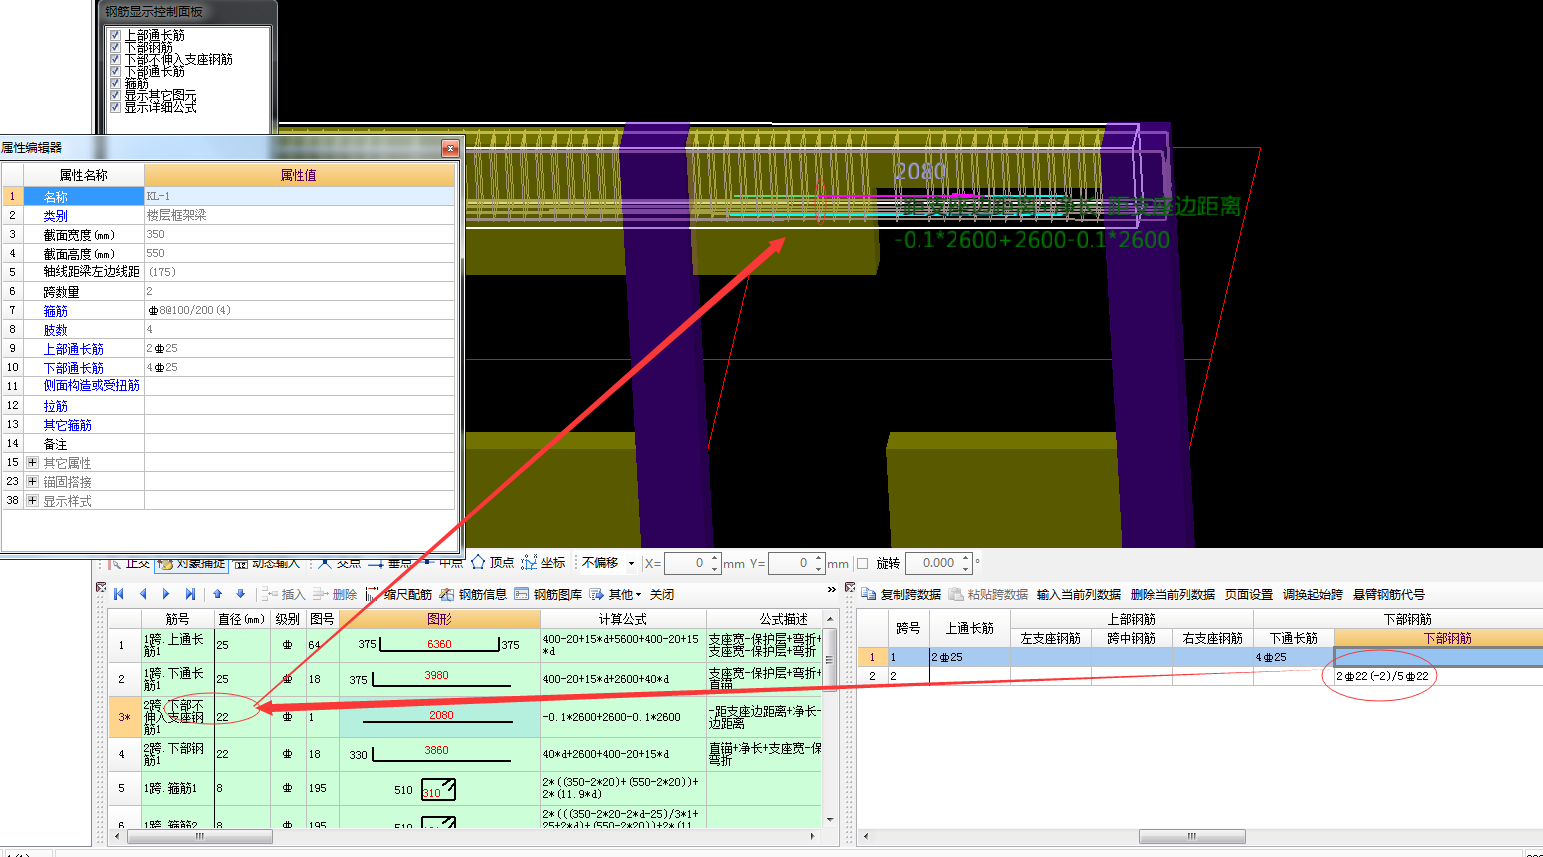The width and height of the screenshot is (1543, 857).
Task: Go to previous rebar record arrow
Action: pos(143,594)
